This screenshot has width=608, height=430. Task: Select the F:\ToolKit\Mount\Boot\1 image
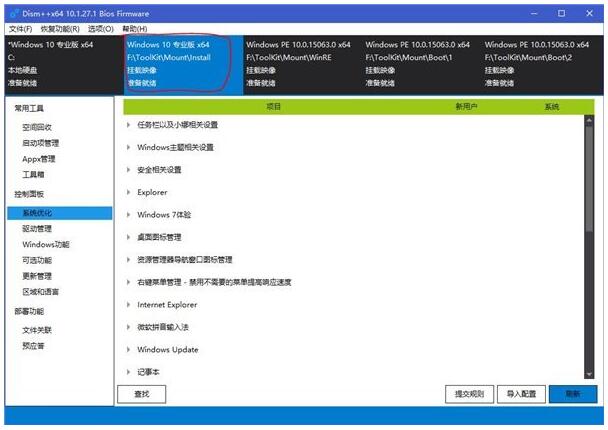421,64
